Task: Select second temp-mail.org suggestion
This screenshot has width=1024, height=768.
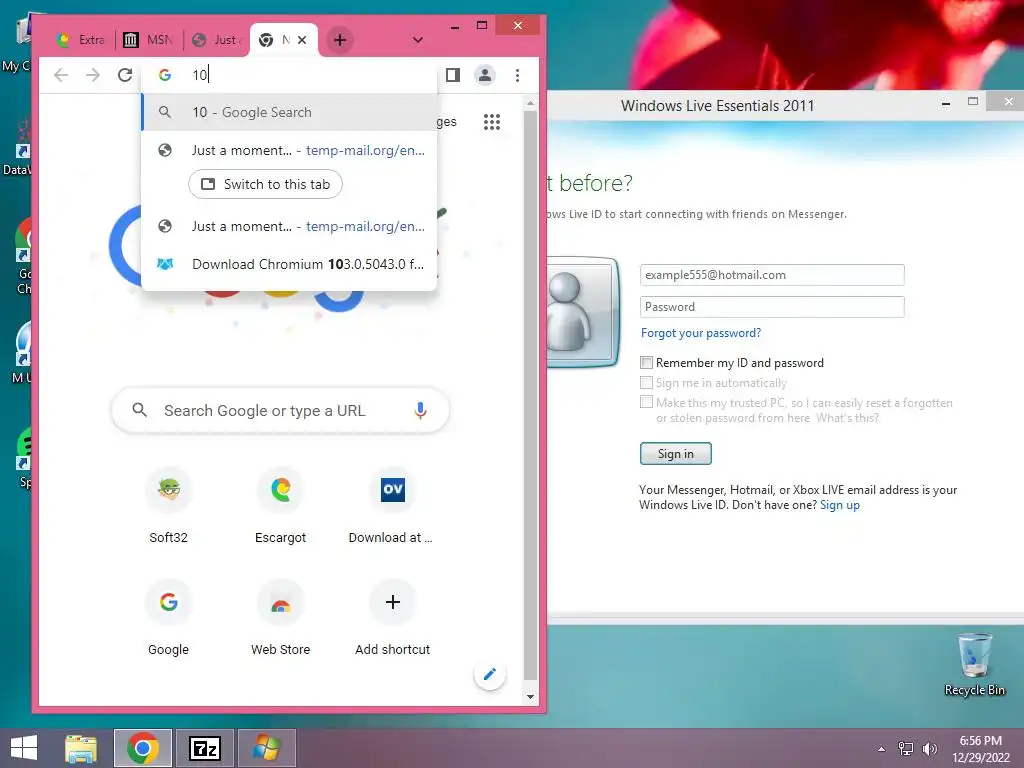Action: (x=289, y=226)
